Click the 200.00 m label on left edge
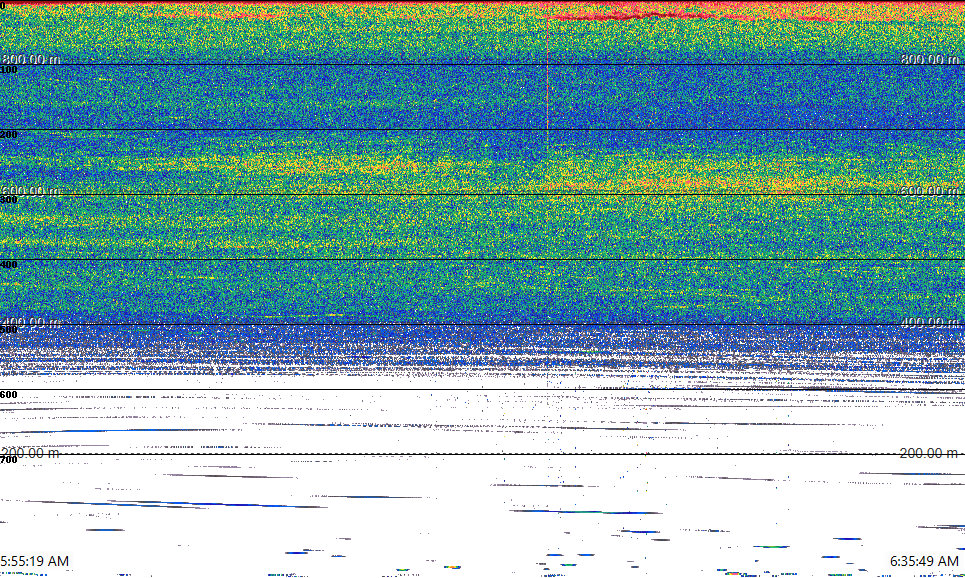 coord(31,453)
